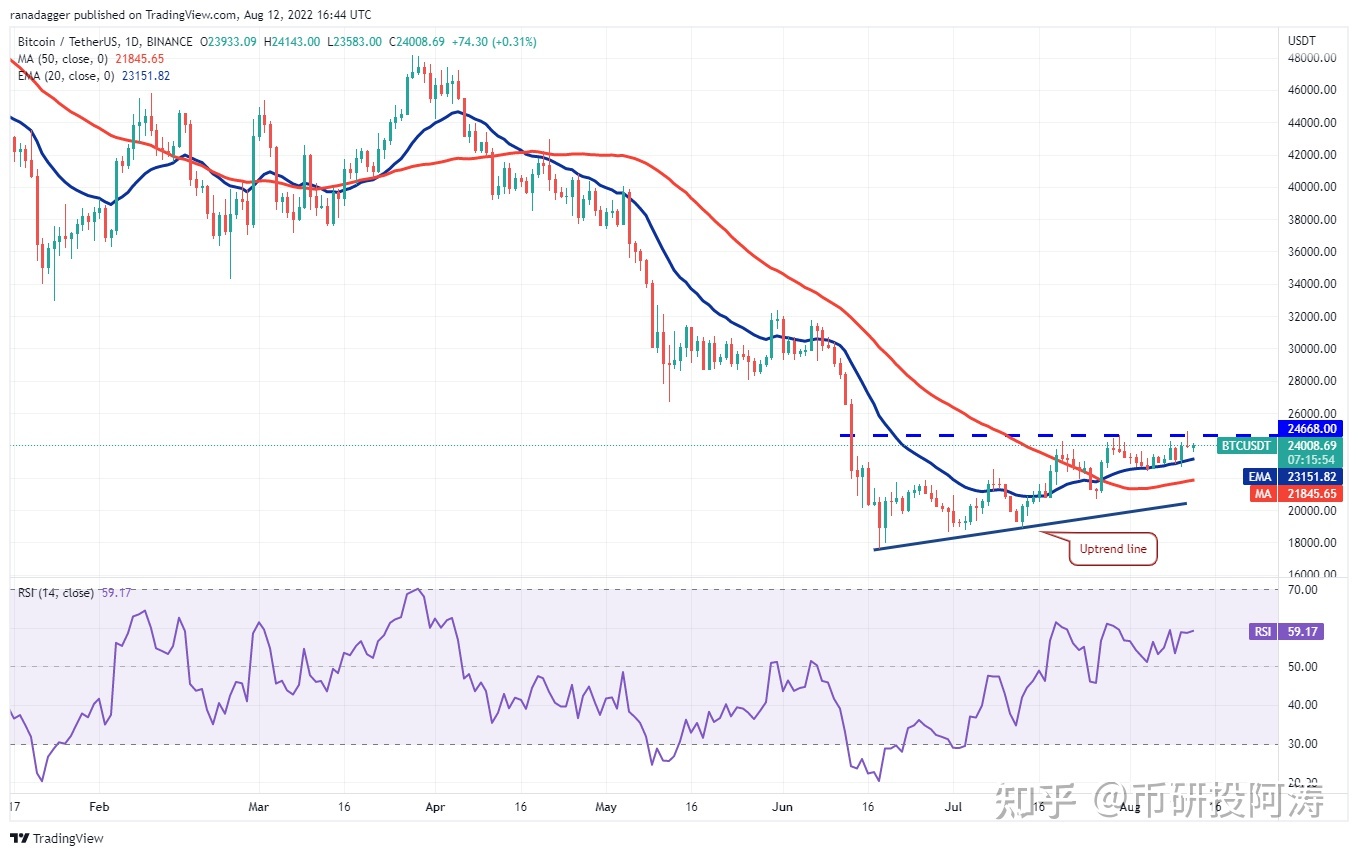The image size is (1358, 856).
Task: Click the Aug label on the time axis
Action: pyautogui.click(x=1131, y=806)
